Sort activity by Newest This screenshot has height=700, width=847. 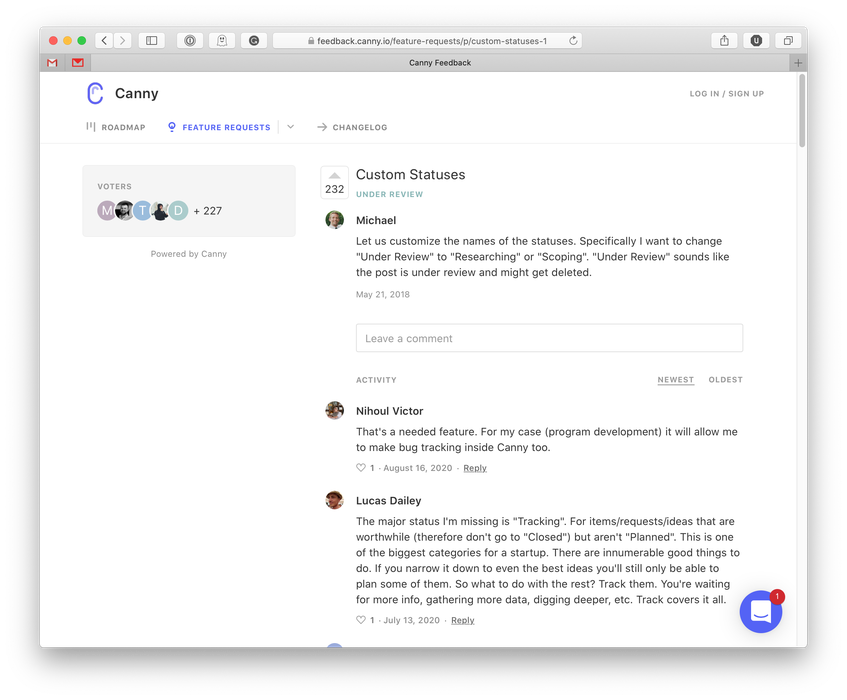pos(676,380)
